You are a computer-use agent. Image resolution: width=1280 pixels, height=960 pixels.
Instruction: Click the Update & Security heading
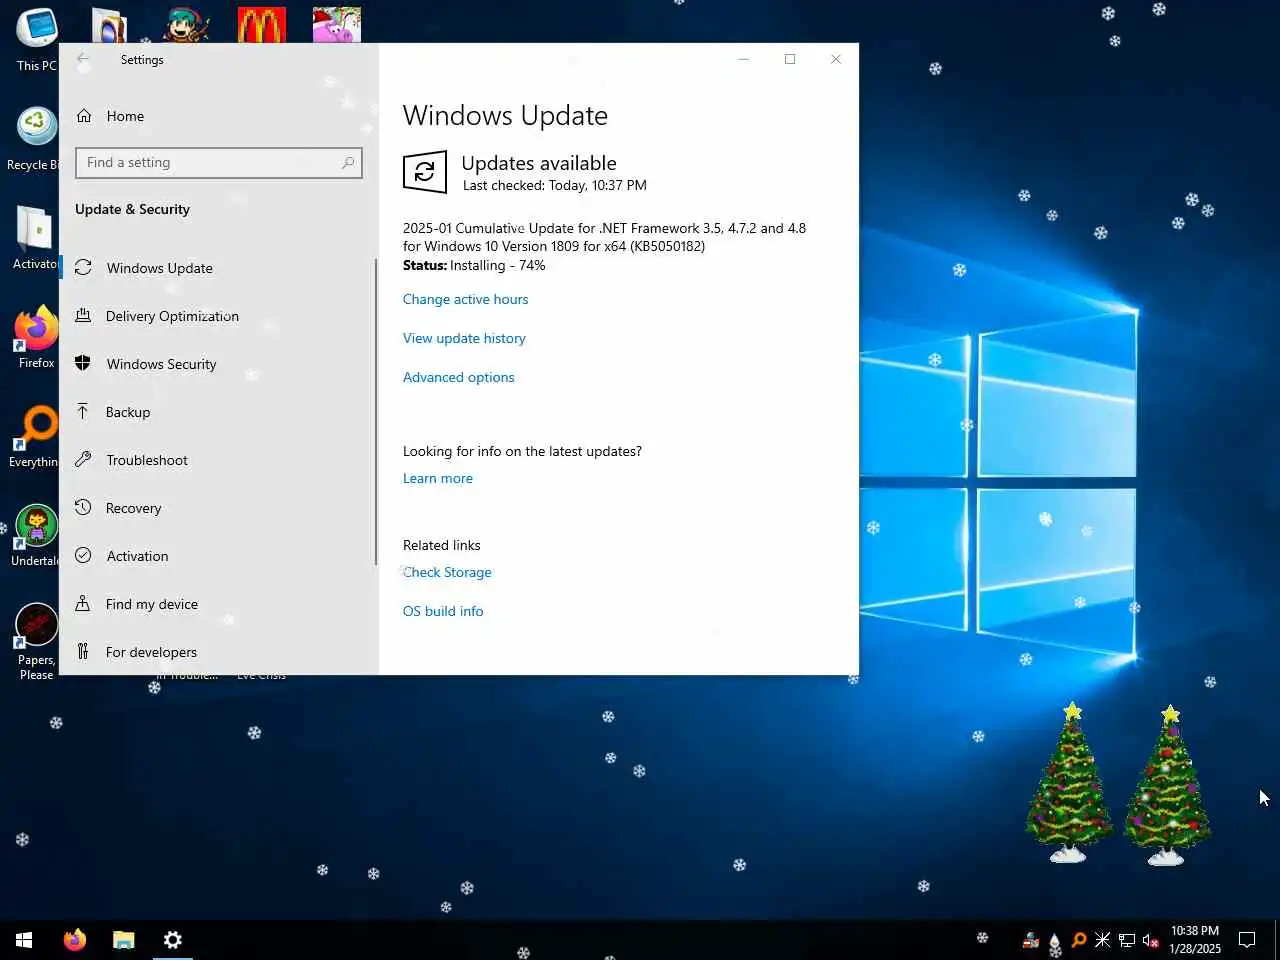coord(132,209)
